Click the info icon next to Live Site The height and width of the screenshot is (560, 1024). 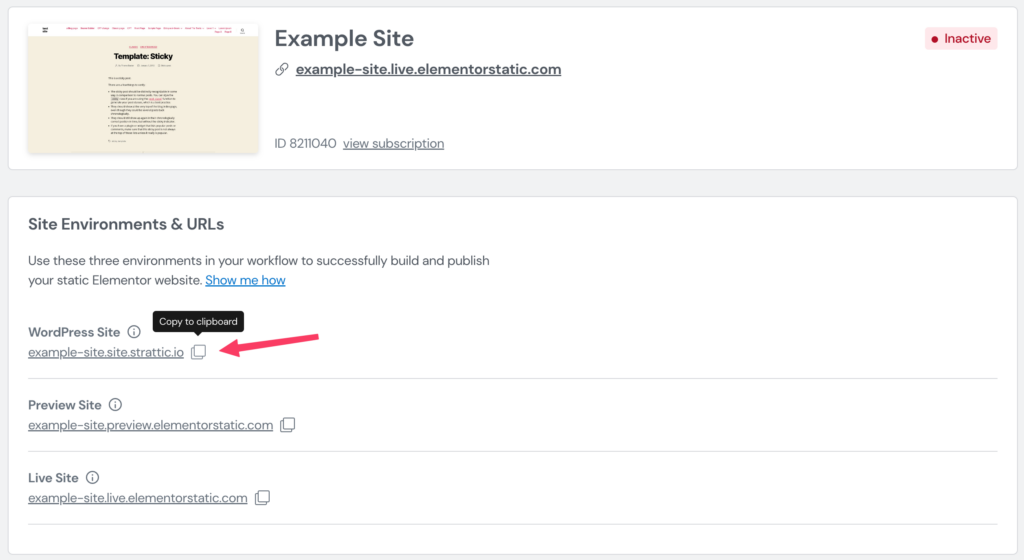pyautogui.click(x=93, y=477)
